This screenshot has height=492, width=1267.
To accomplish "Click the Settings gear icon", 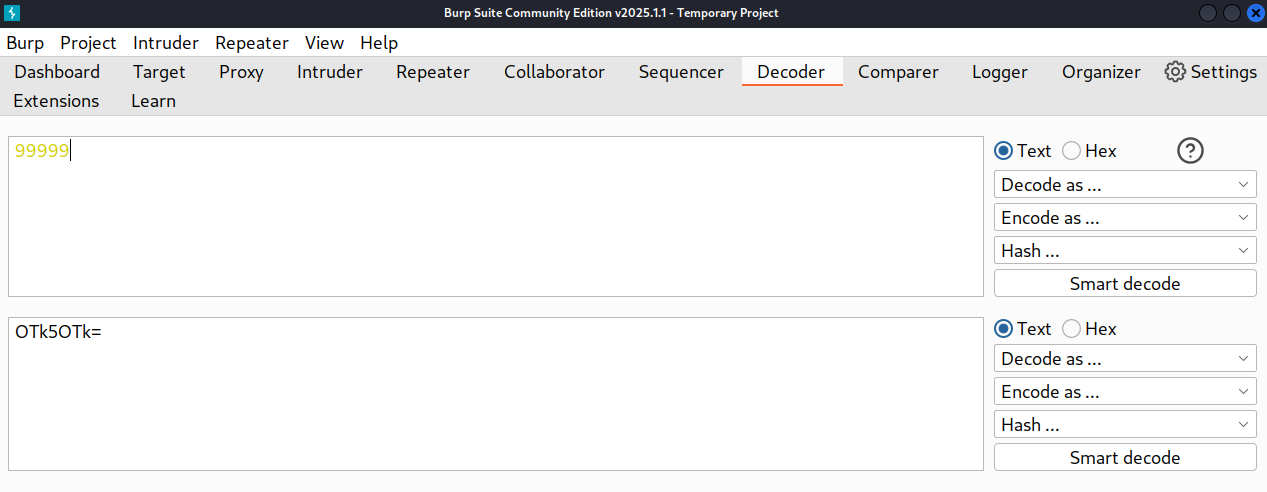I will pos(1175,72).
